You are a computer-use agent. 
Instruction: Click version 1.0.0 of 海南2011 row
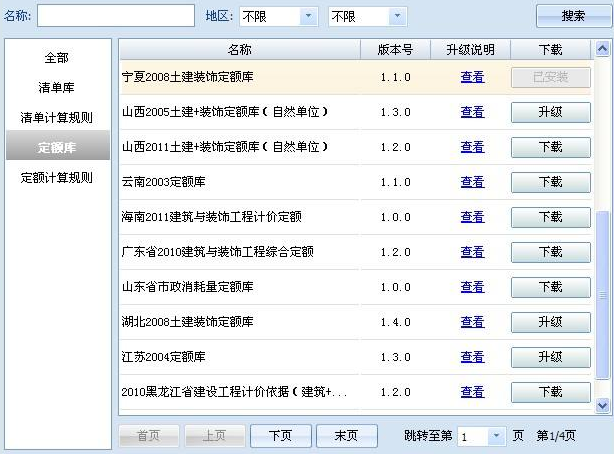pos(395,217)
